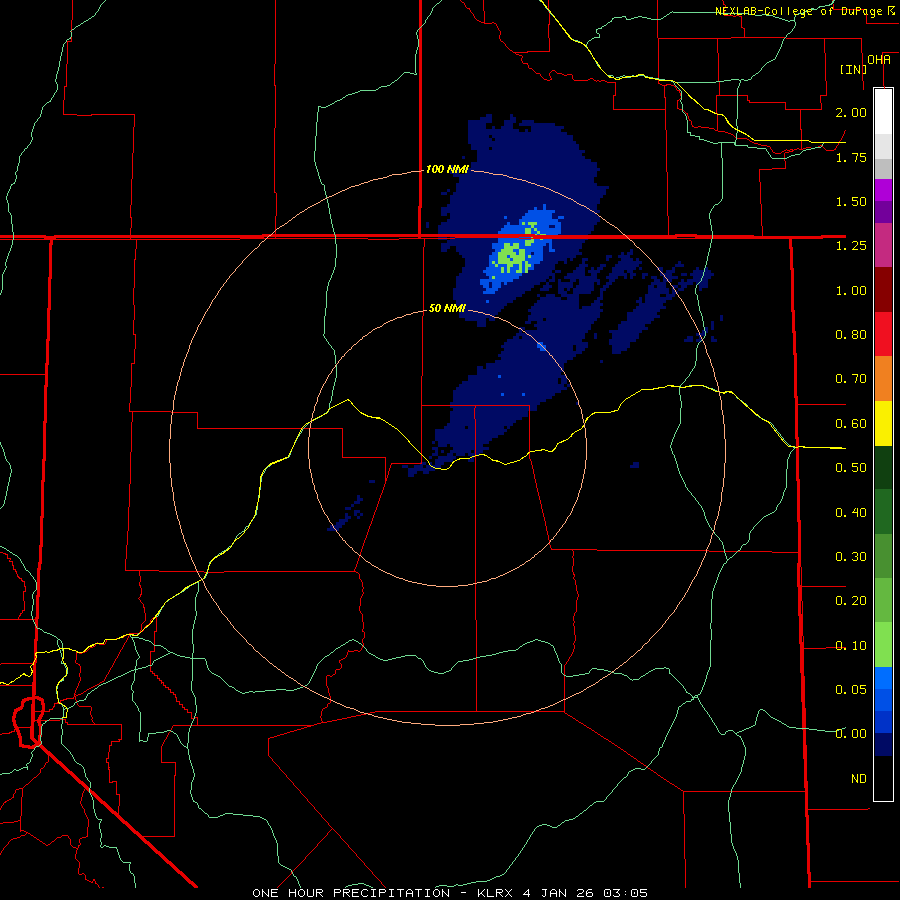Select the 0.60 legend value

tap(851, 424)
